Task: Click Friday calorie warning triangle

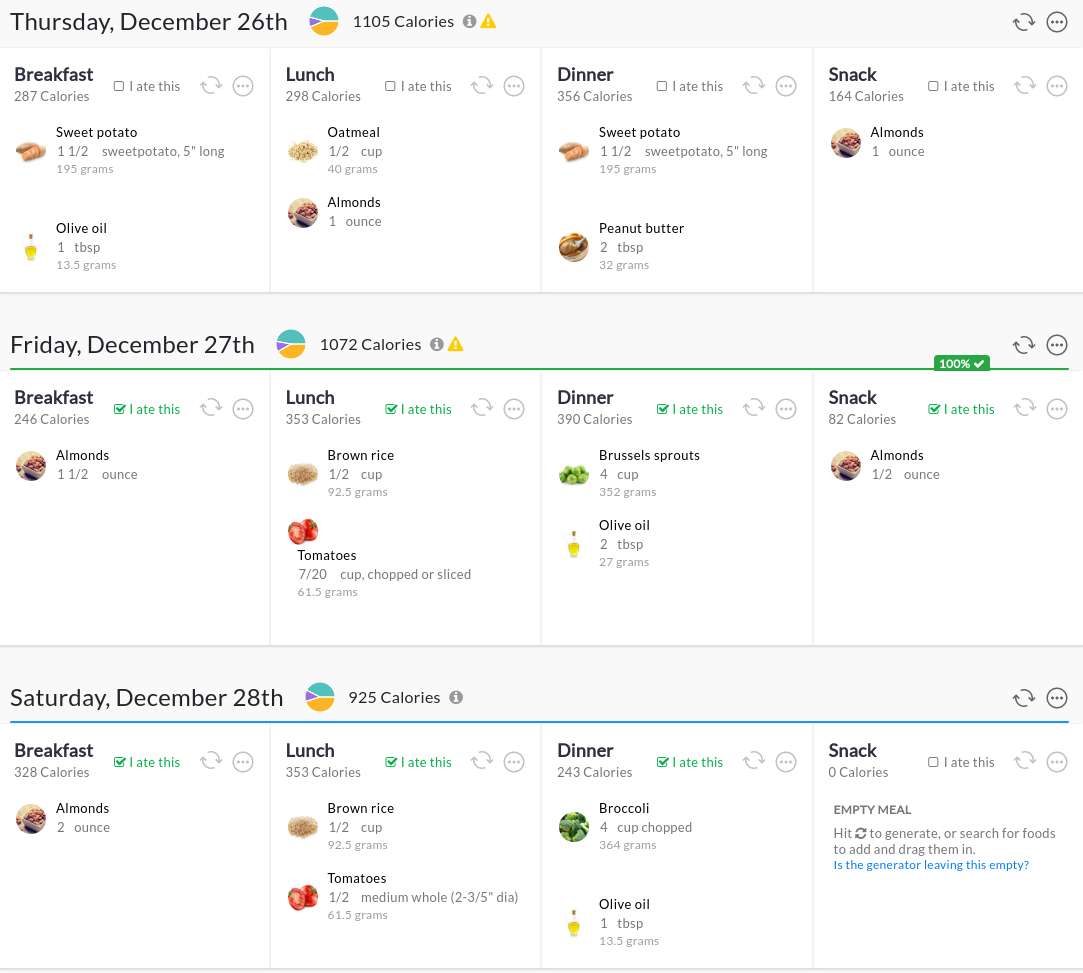Action: coord(455,344)
